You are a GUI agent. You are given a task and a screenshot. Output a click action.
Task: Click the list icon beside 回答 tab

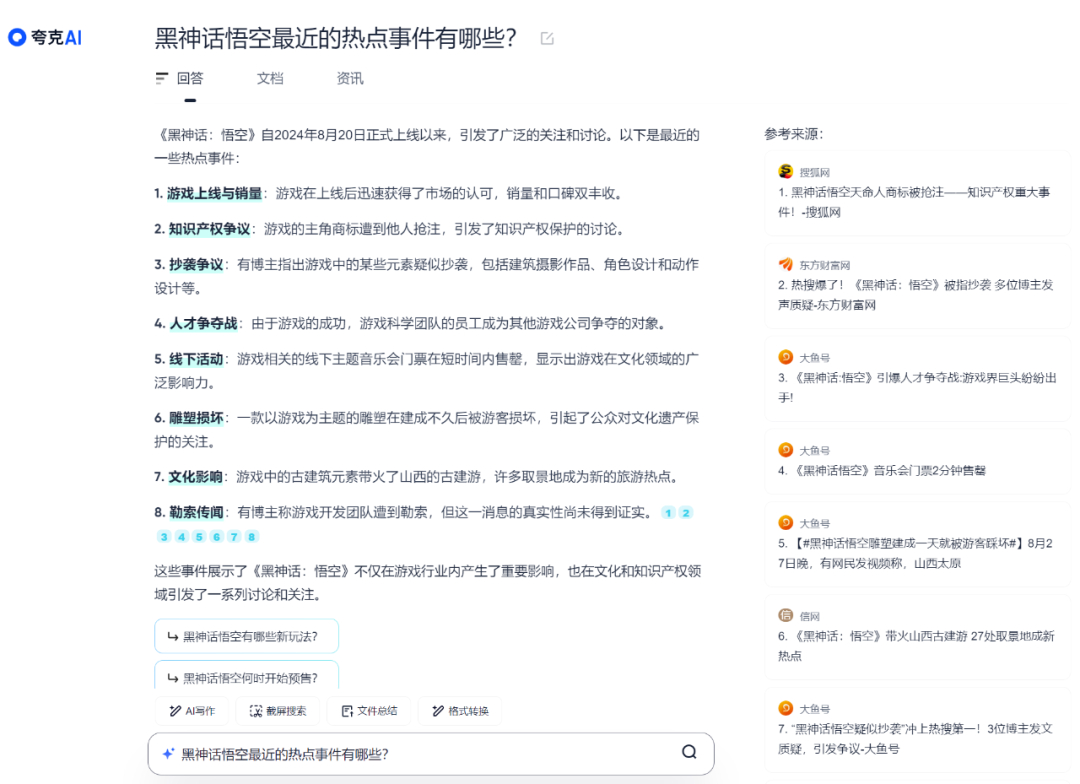pos(162,79)
